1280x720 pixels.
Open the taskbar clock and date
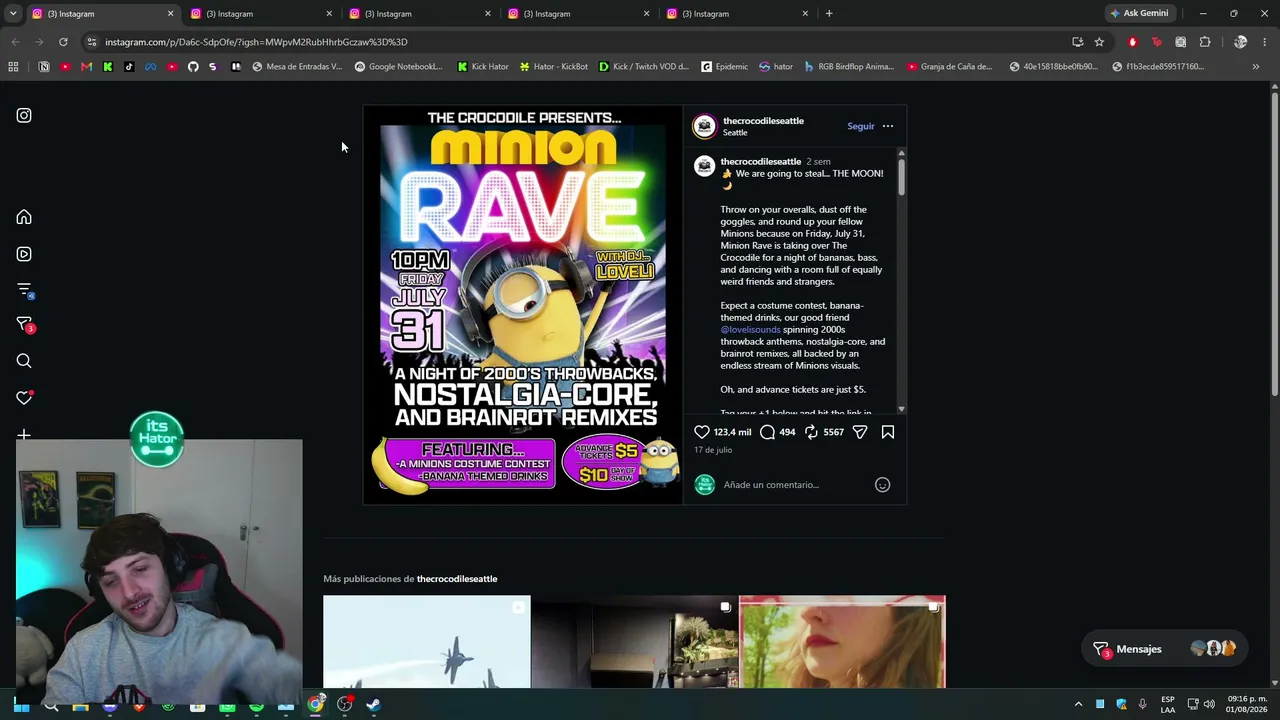pos(1247,704)
